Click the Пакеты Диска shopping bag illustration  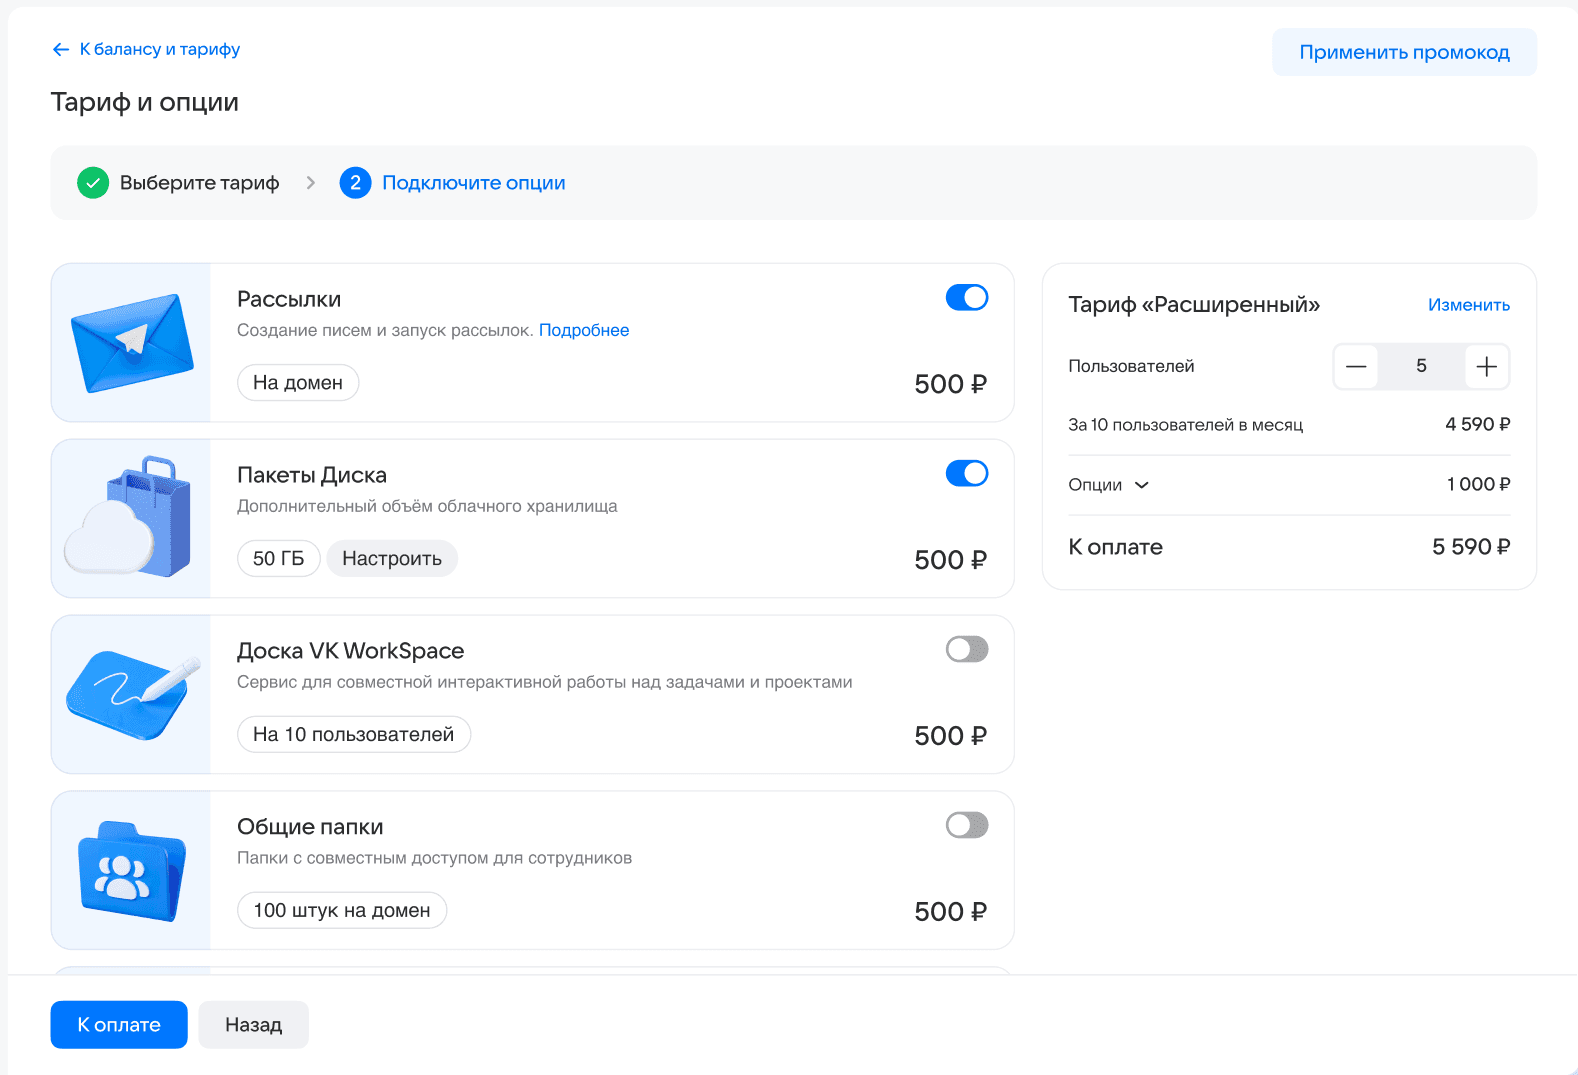tap(128, 517)
